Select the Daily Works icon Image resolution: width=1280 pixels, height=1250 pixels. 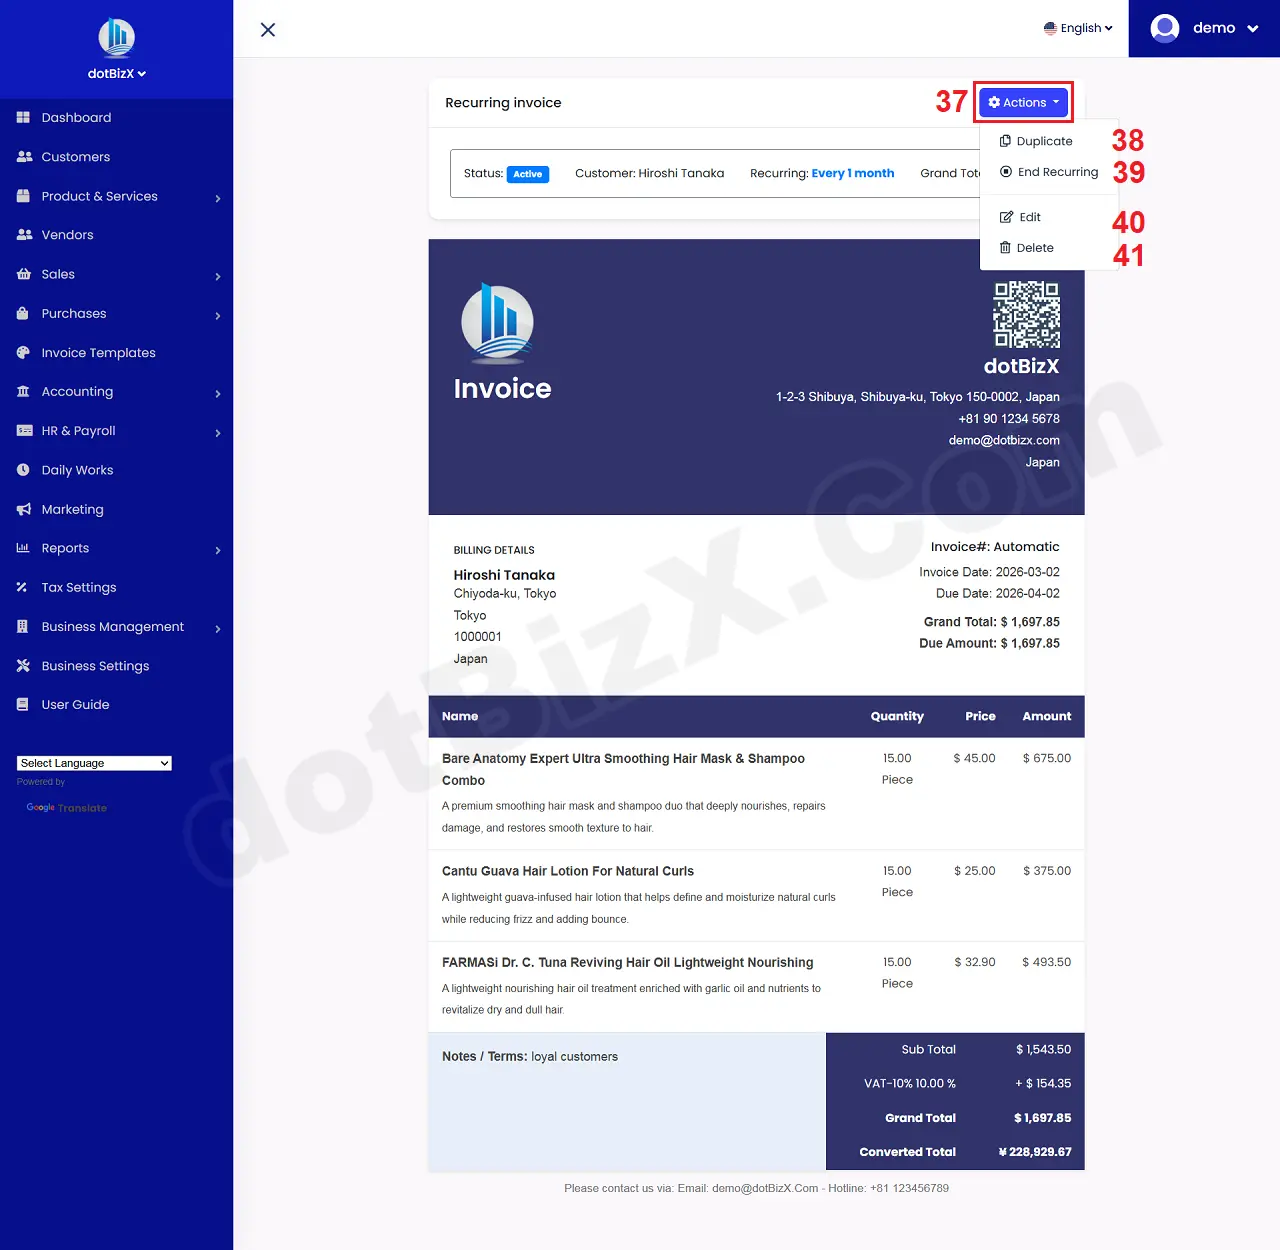coord(23,469)
